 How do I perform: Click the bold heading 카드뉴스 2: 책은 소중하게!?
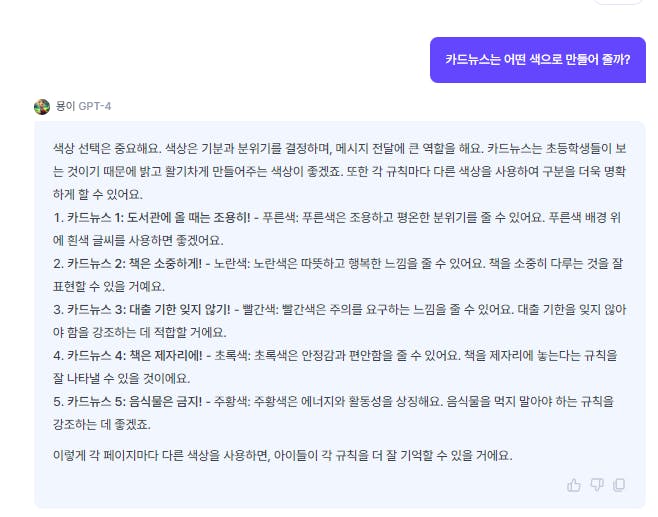point(134,264)
